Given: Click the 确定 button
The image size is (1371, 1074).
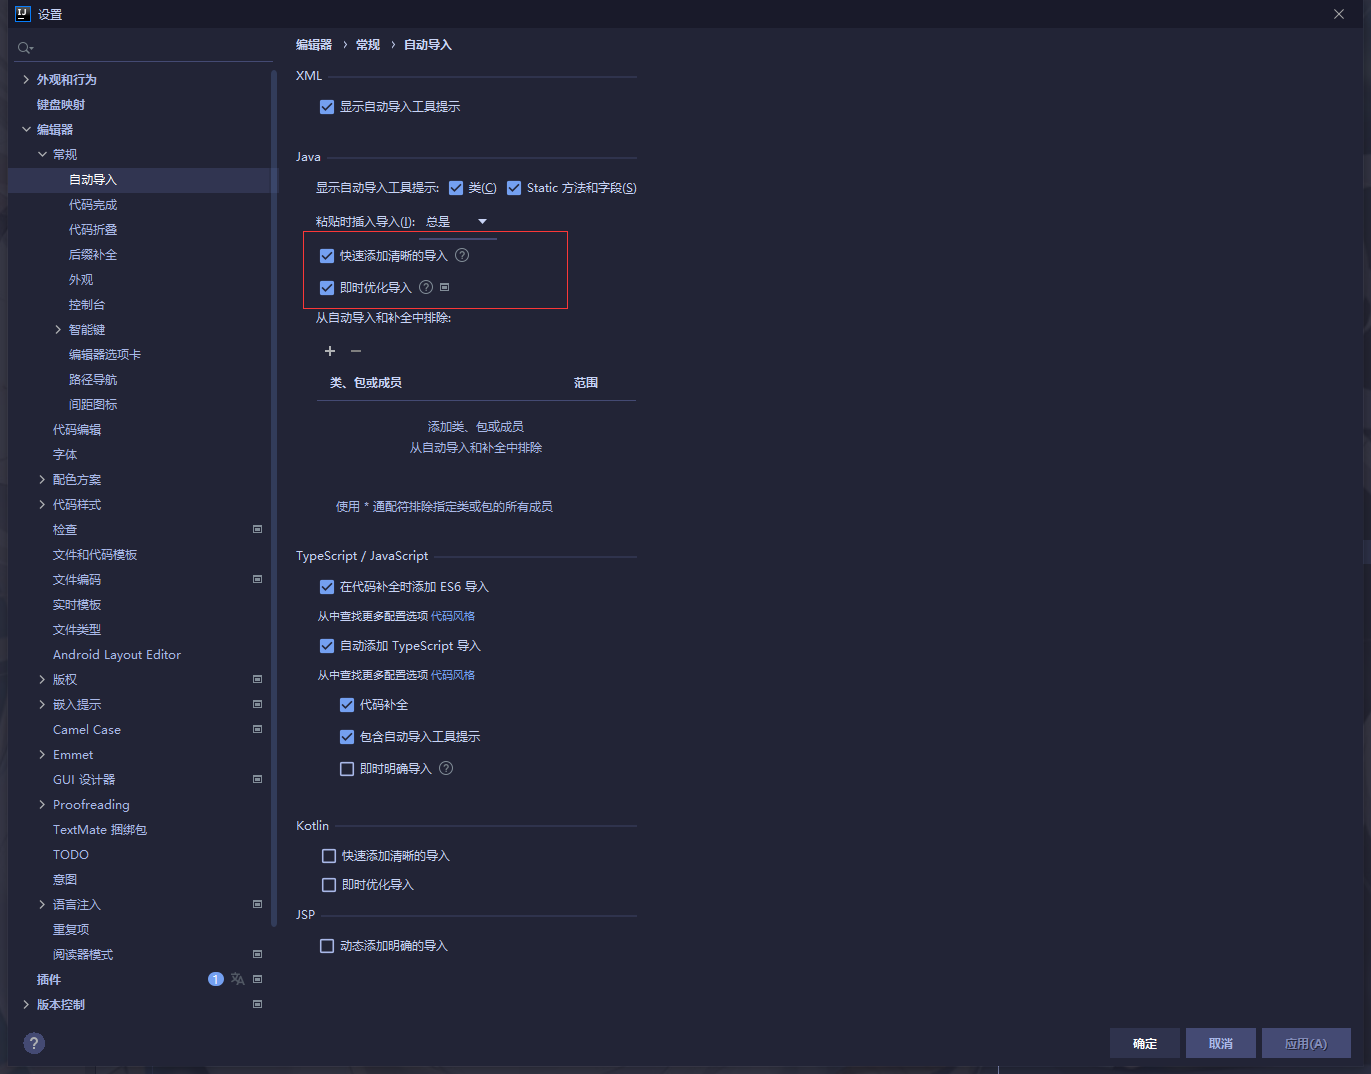Looking at the screenshot, I should coord(1144,1043).
